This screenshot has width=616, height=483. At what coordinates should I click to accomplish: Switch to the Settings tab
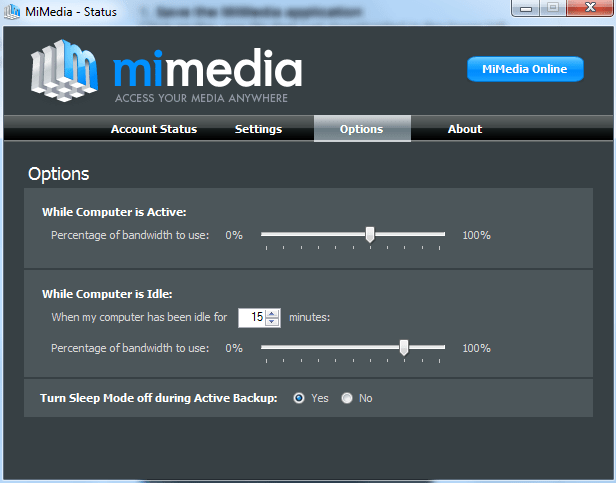(x=258, y=129)
